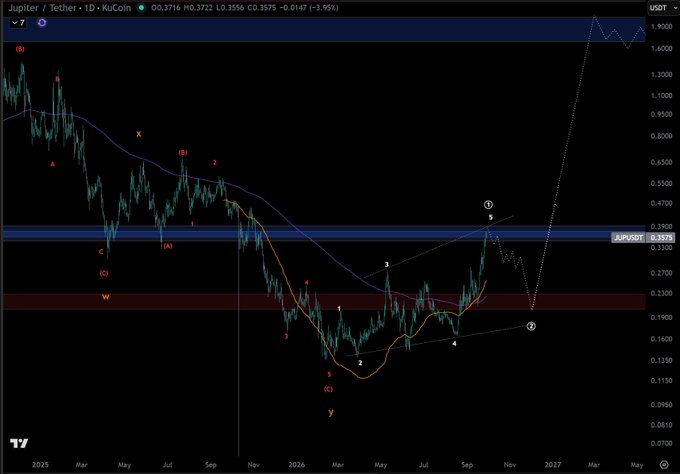This screenshot has height=474, width=680.
Task: Select the red (C) label above orange y
Action: 328,389
